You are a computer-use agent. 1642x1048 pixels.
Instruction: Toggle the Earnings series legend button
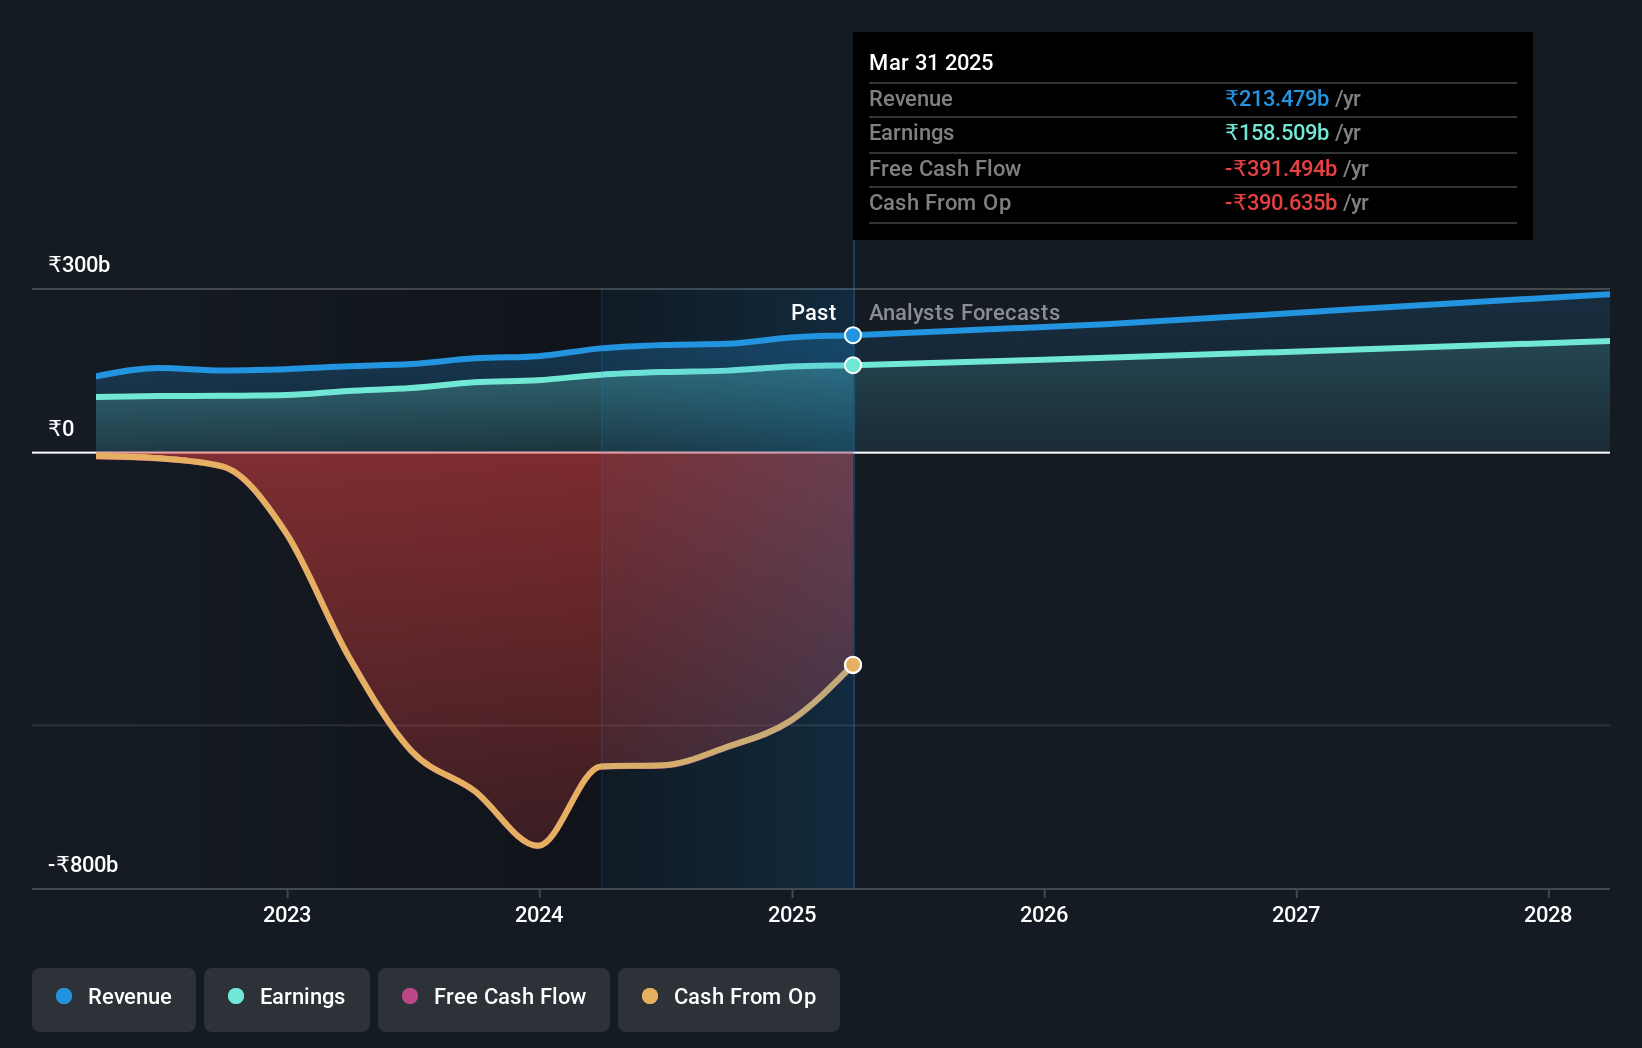(287, 999)
